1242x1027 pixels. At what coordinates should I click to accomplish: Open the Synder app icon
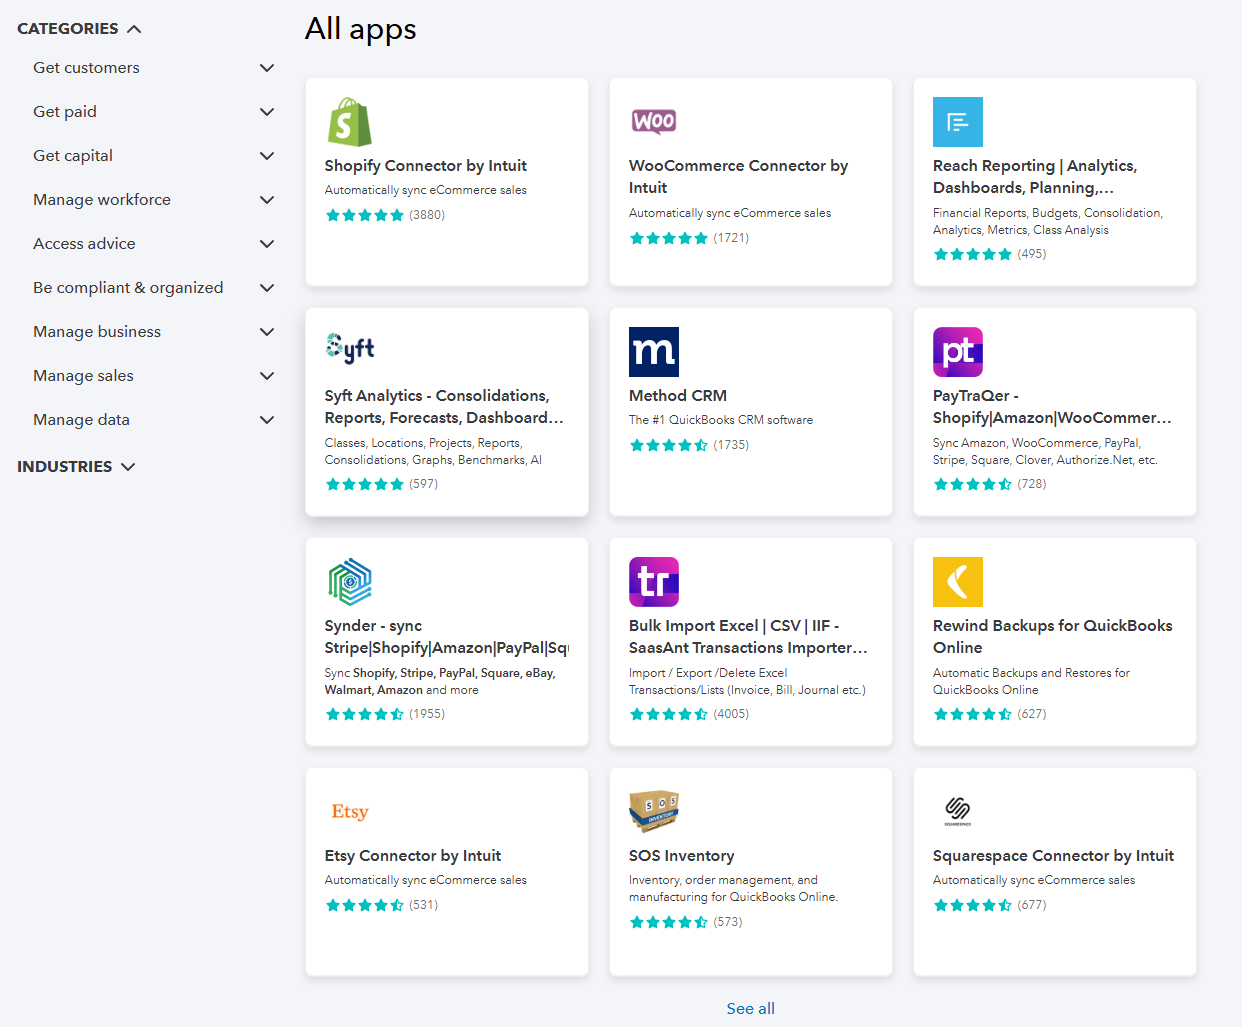coord(349,581)
